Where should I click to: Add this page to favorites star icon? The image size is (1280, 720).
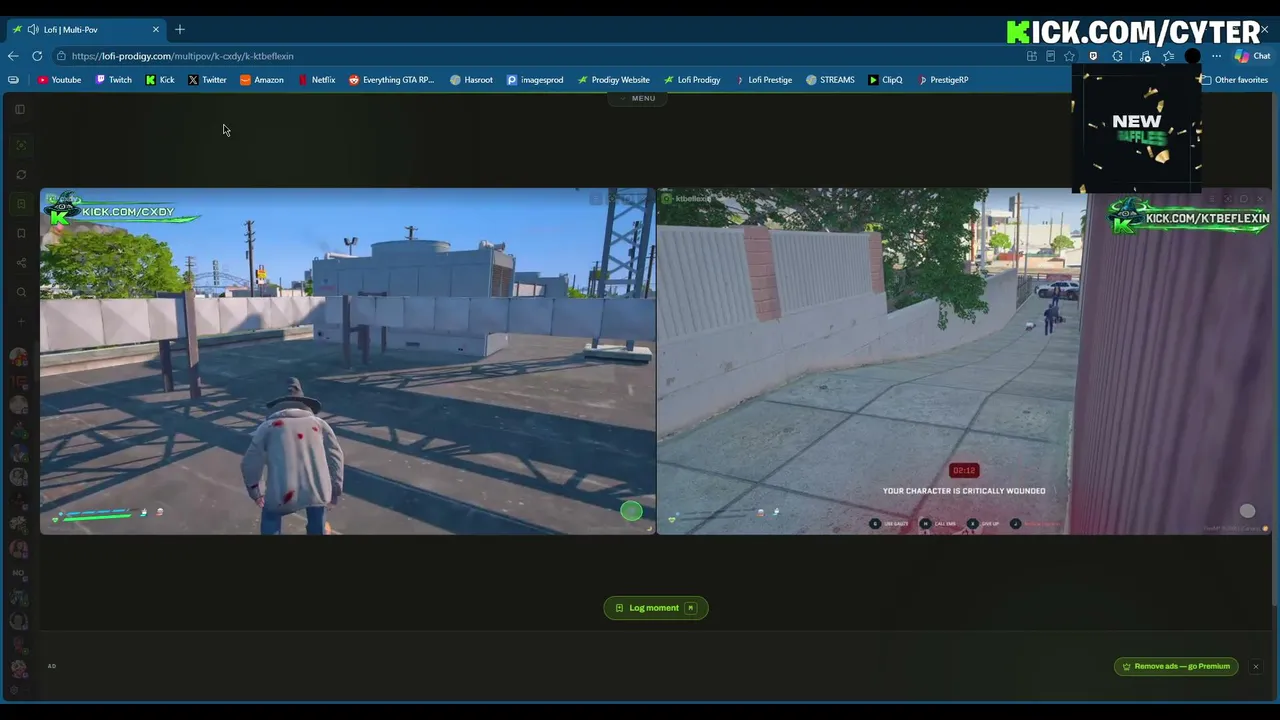pos(1069,56)
